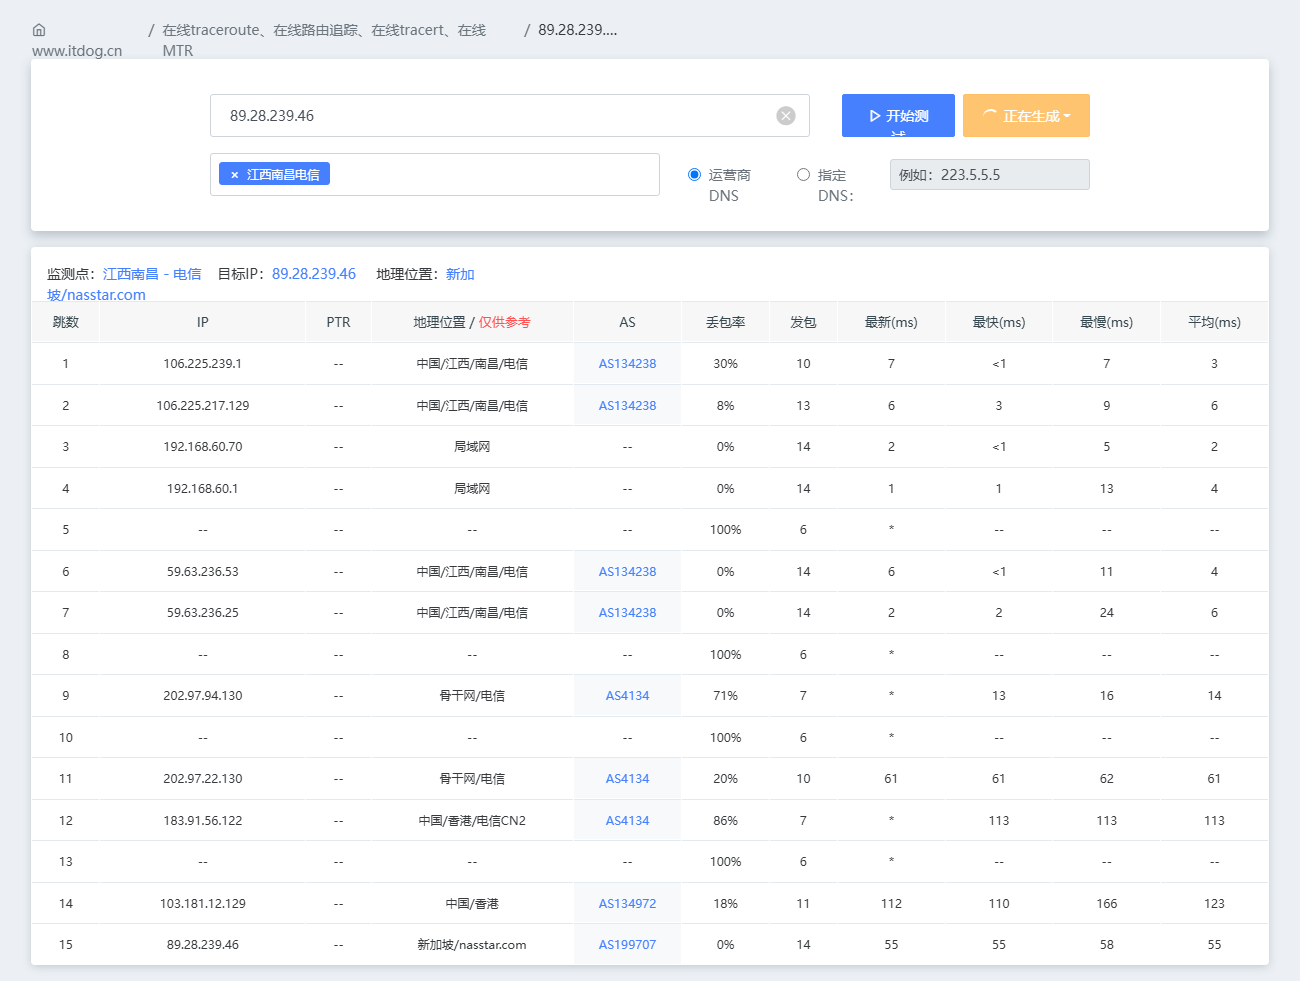Click the 丢包率 column header
Screen dimensions: 1300x981
click(x=725, y=322)
